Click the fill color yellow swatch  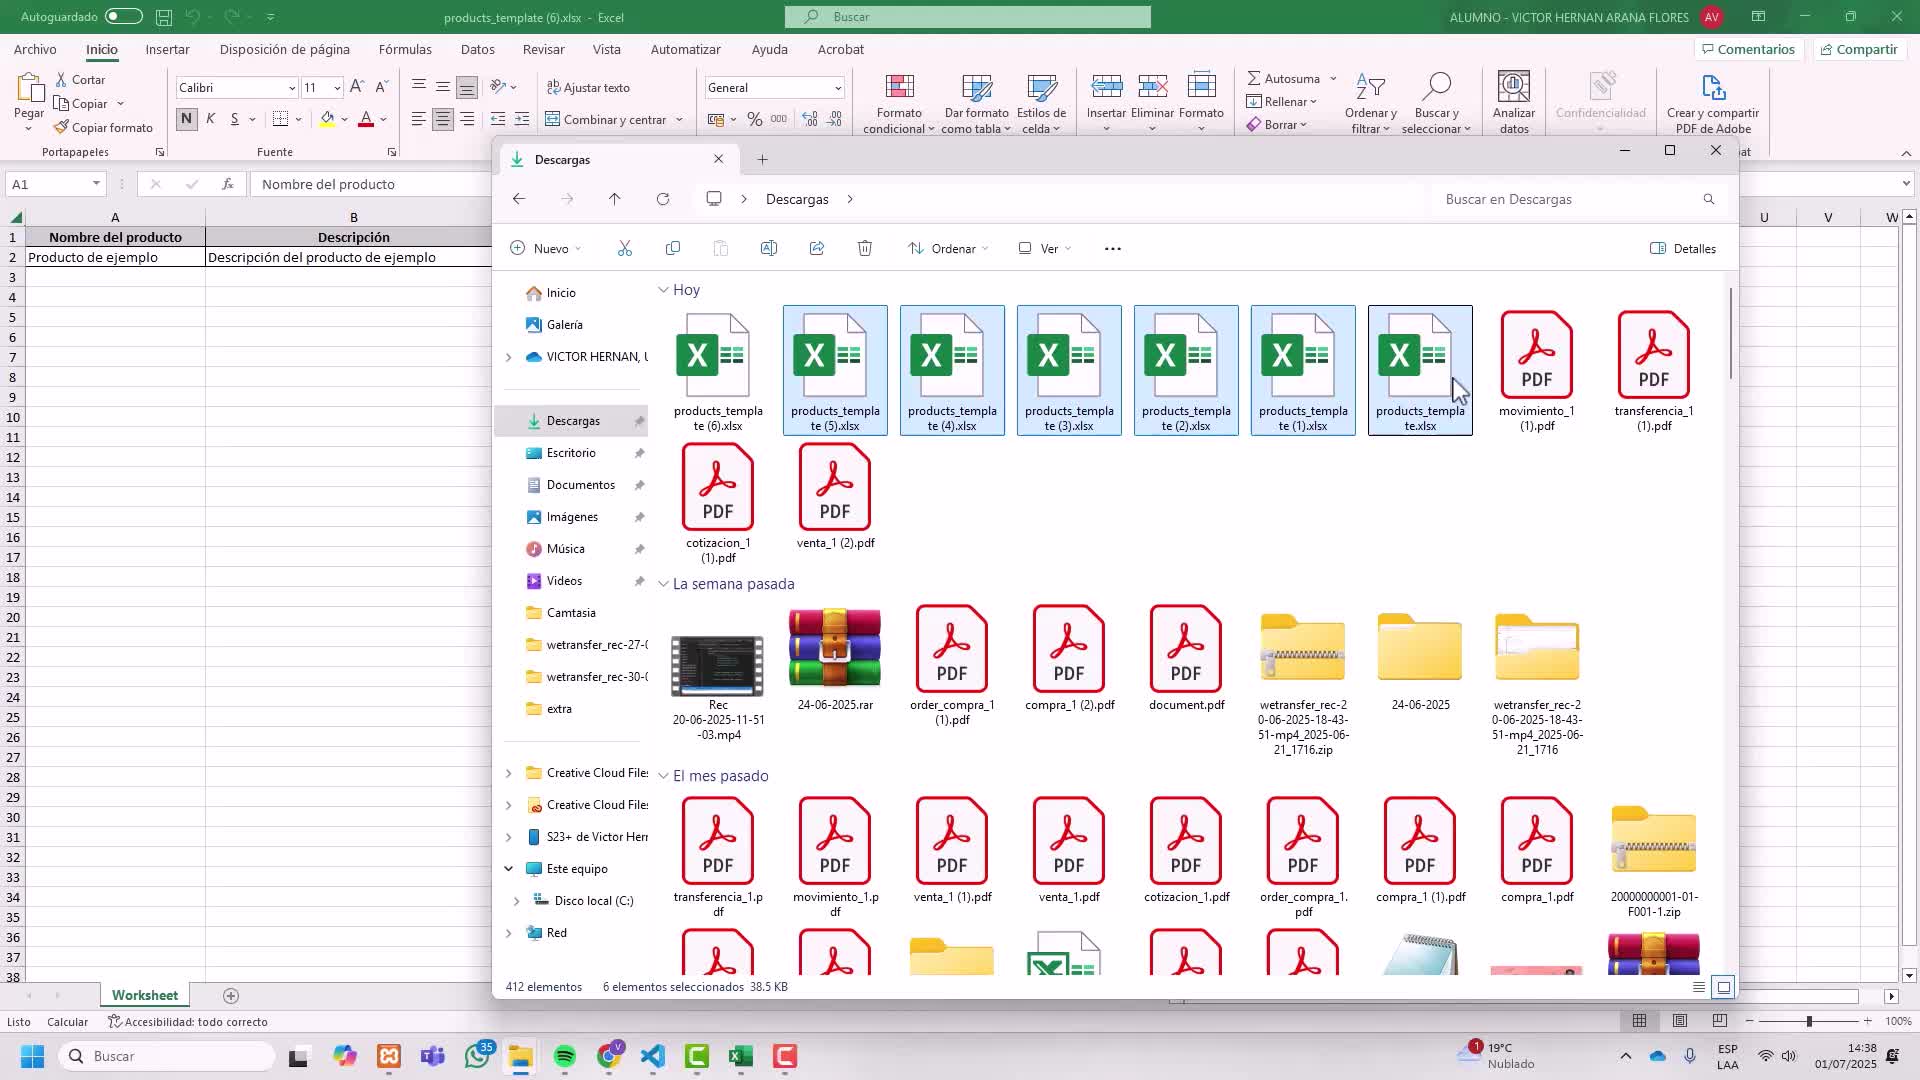tap(327, 120)
